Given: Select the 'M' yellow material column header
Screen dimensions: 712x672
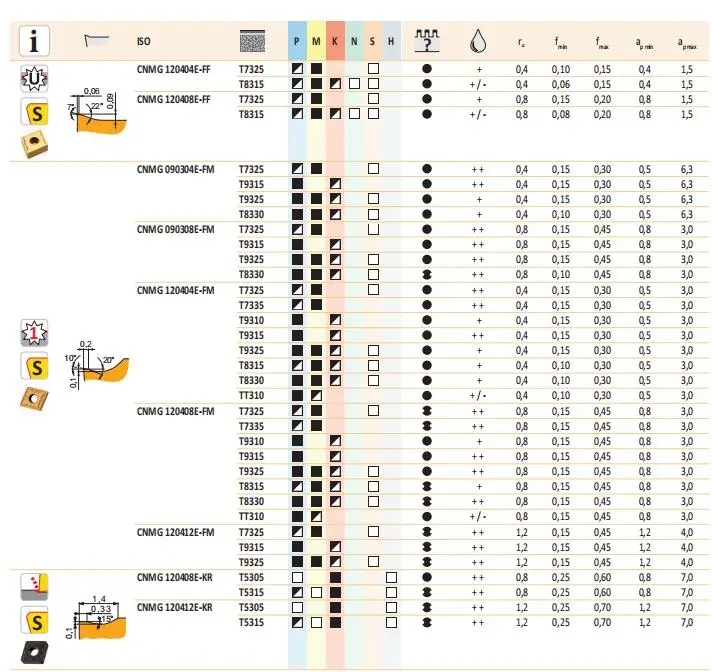Looking at the screenshot, I should pos(316,41).
